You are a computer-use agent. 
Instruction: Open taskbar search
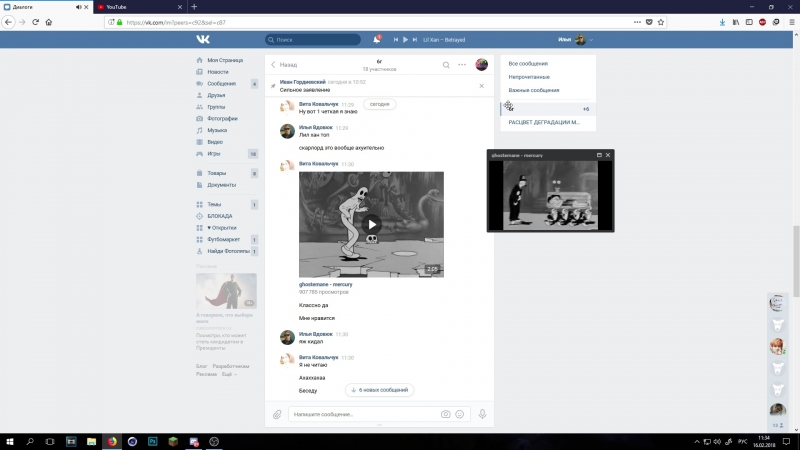click(30, 441)
